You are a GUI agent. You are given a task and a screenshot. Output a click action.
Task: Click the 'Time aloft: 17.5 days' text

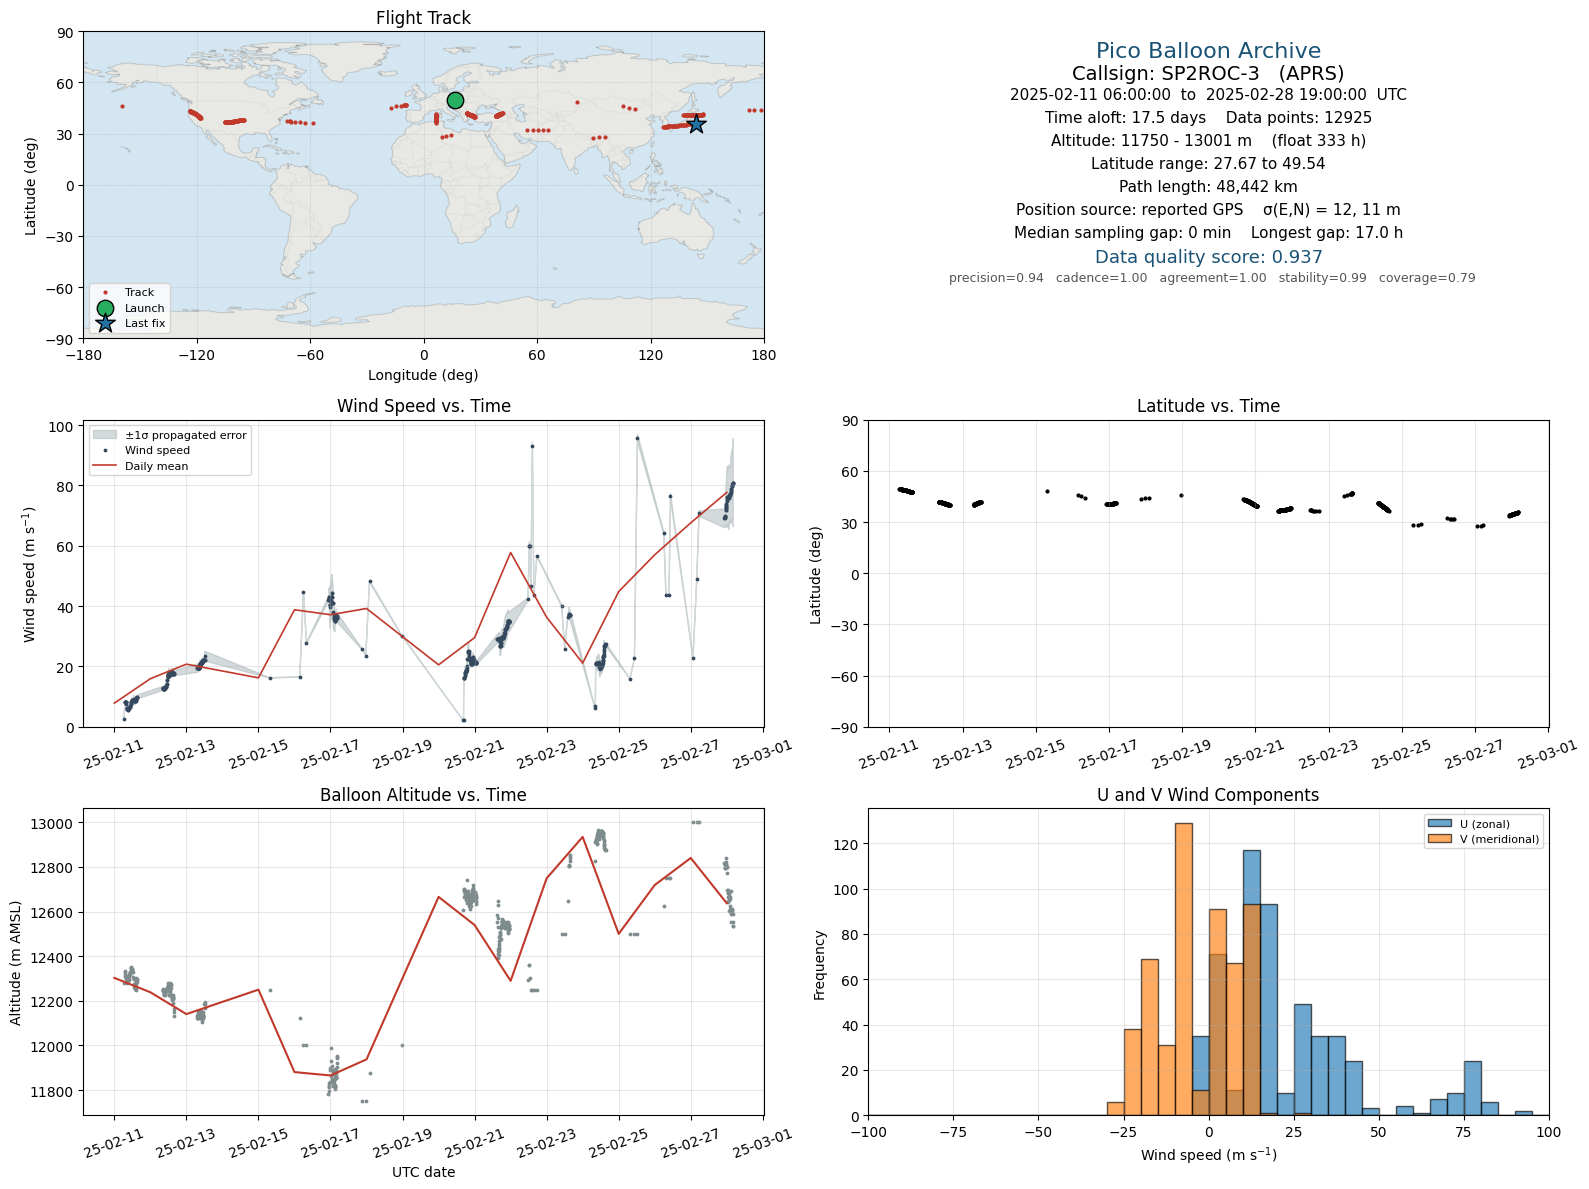[x=1125, y=118]
